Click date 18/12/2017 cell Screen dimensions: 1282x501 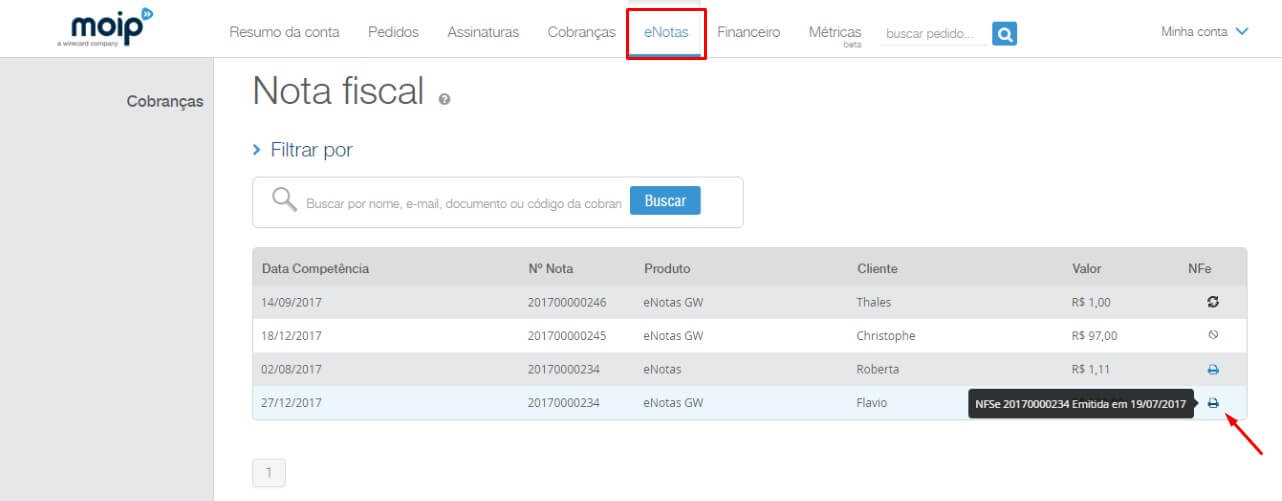coord(292,336)
